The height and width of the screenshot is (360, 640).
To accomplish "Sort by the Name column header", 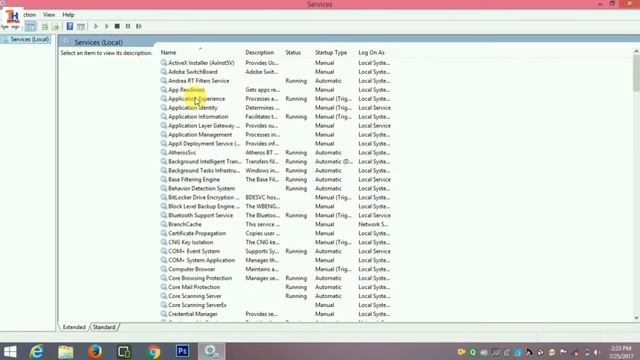I will (x=168, y=53).
